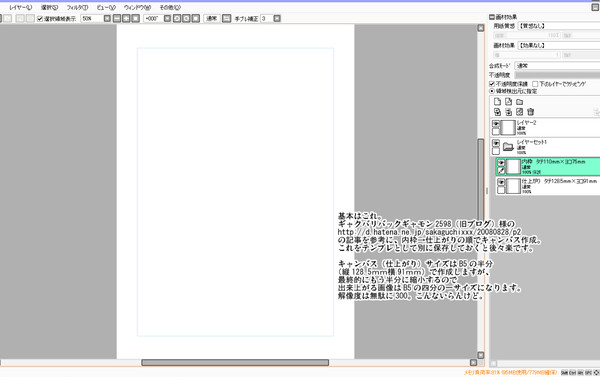Open the zoom percentage dropdown arrow
This screenshot has height=377, width=600.
coord(107,18)
